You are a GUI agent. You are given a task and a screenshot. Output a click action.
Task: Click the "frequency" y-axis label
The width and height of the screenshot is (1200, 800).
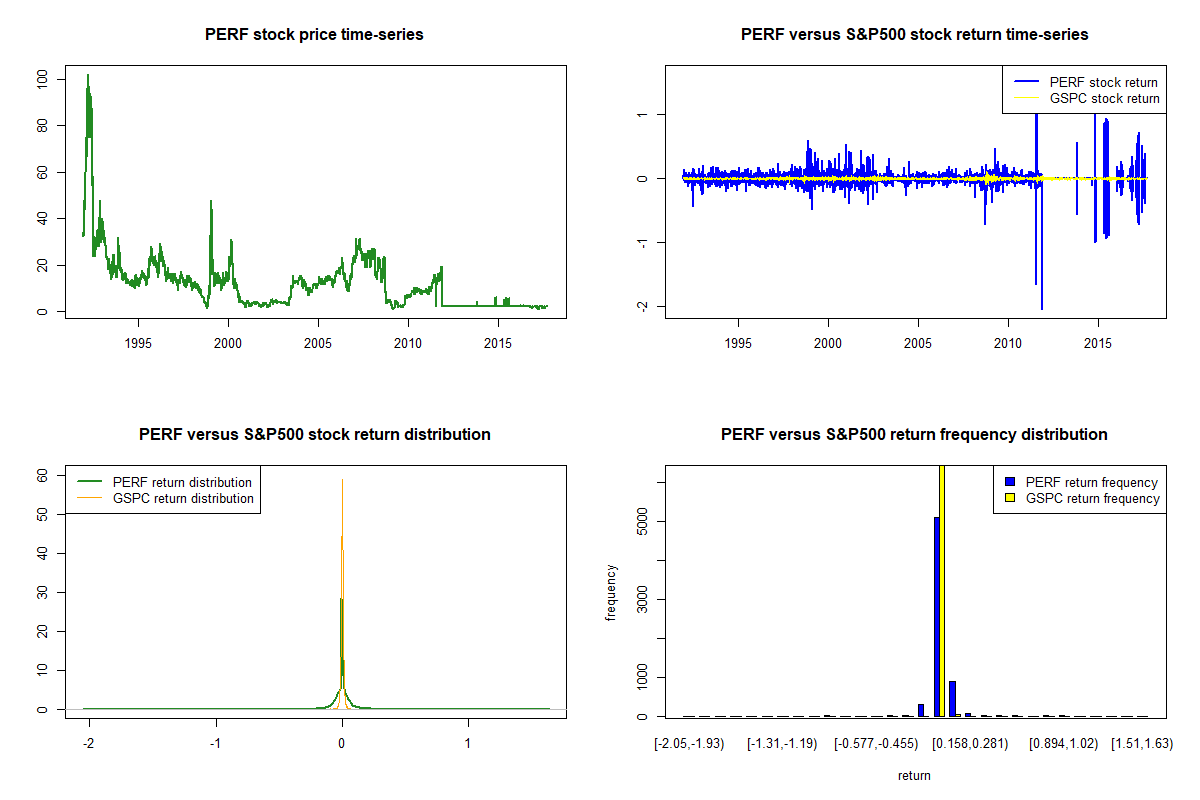(x=611, y=593)
